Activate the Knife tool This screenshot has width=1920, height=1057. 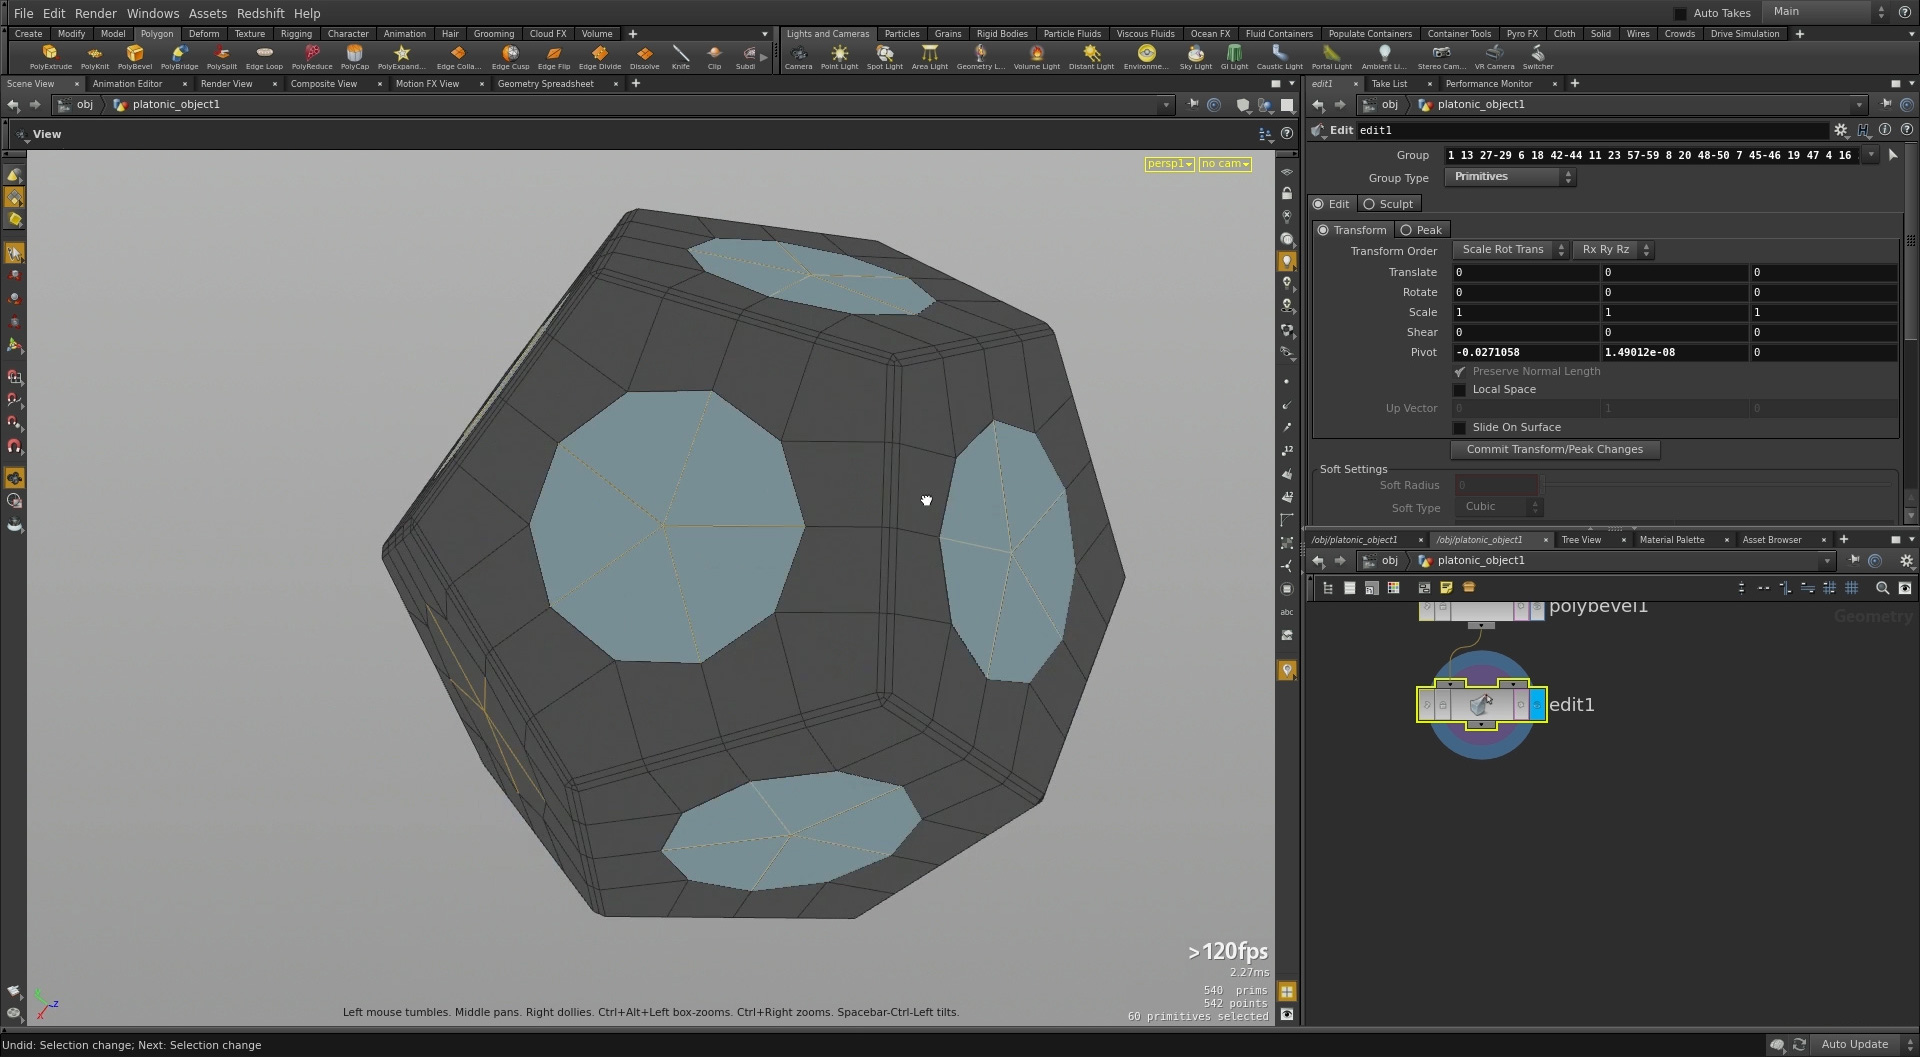click(681, 57)
